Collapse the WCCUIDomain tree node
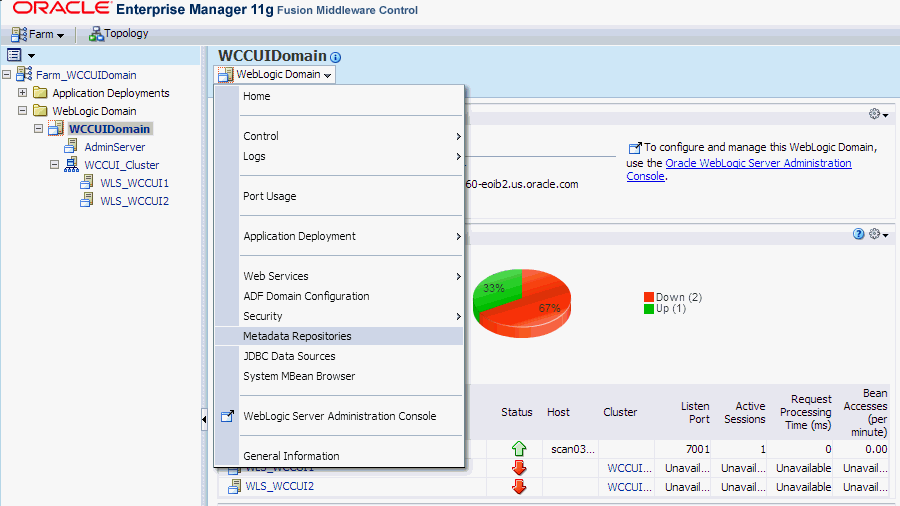Screen dimensions: 900x506 pyautogui.click(x=38, y=129)
